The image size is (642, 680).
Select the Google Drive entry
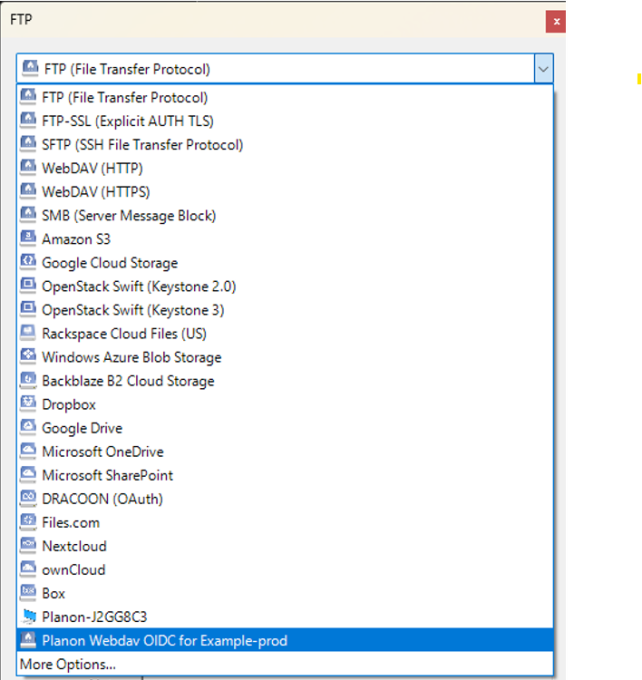coord(285,428)
